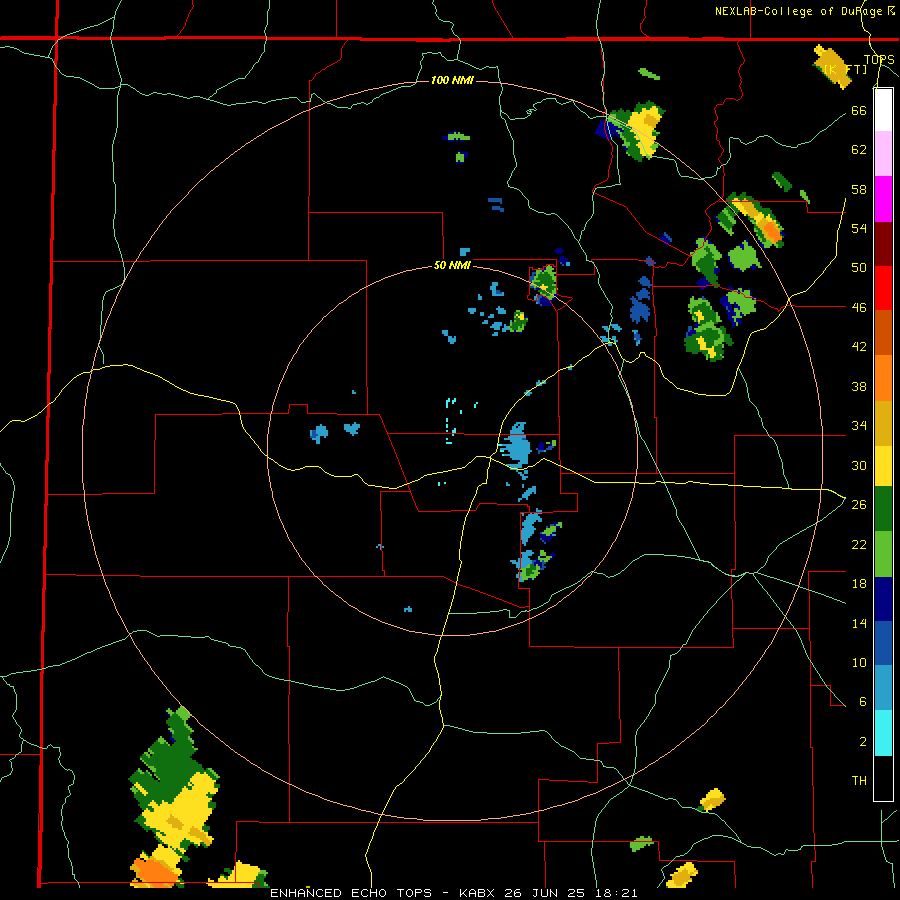The width and height of the screenshot is (900, 900).
Task: Click the 46 legend value
Action: (859, 308)
